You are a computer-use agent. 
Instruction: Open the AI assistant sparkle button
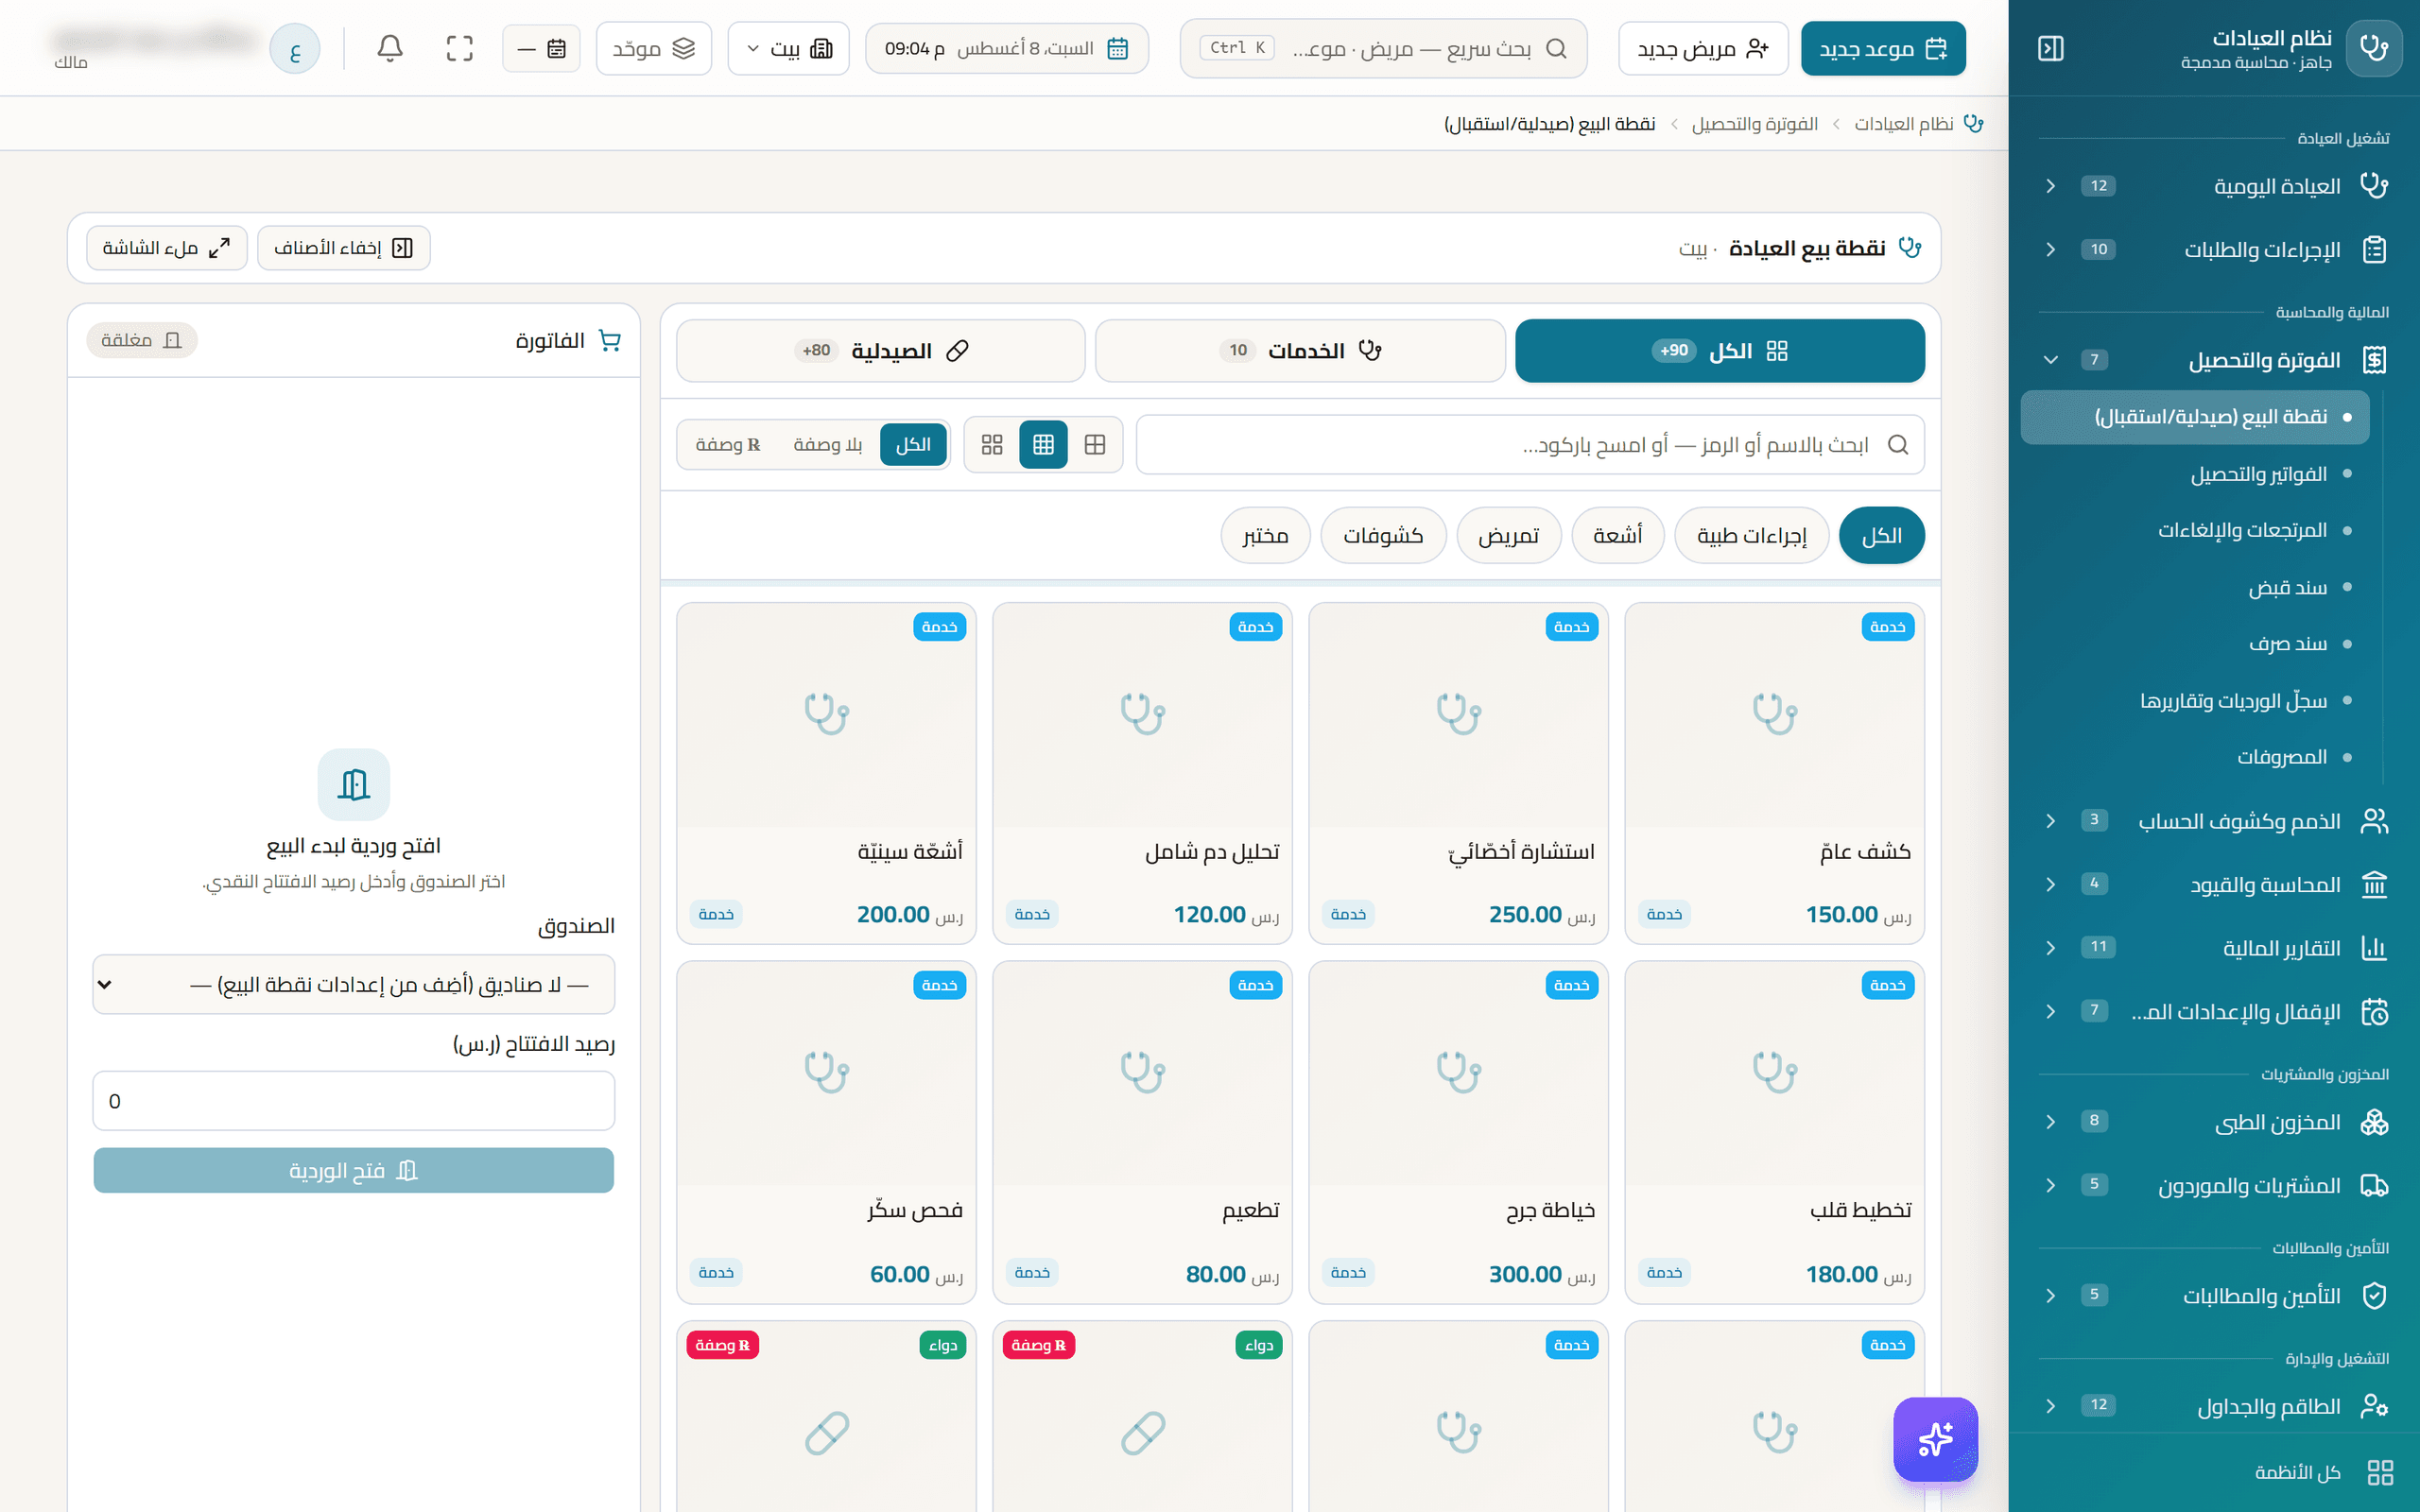point(1935,1439)
